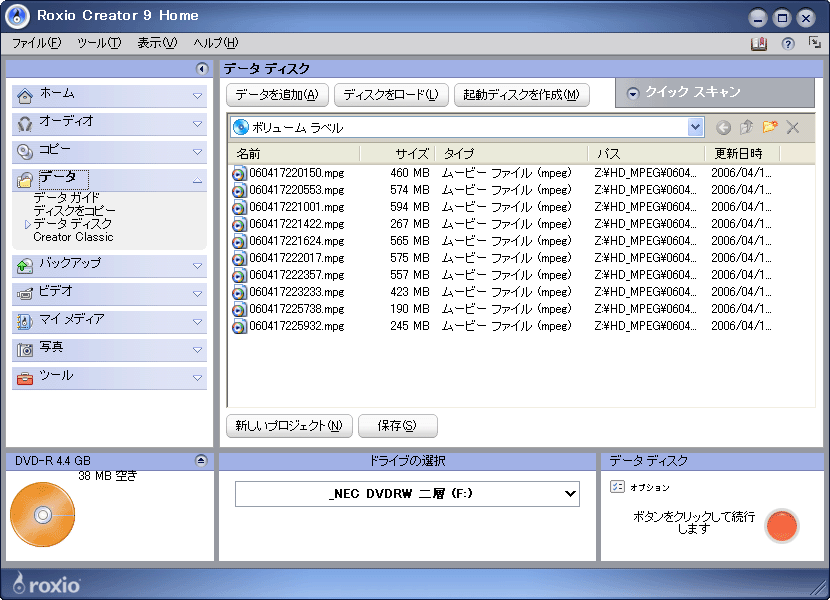Click icon of 060417220150.mpg file
Screen dimensions: 830x600
tap(239, 174)
